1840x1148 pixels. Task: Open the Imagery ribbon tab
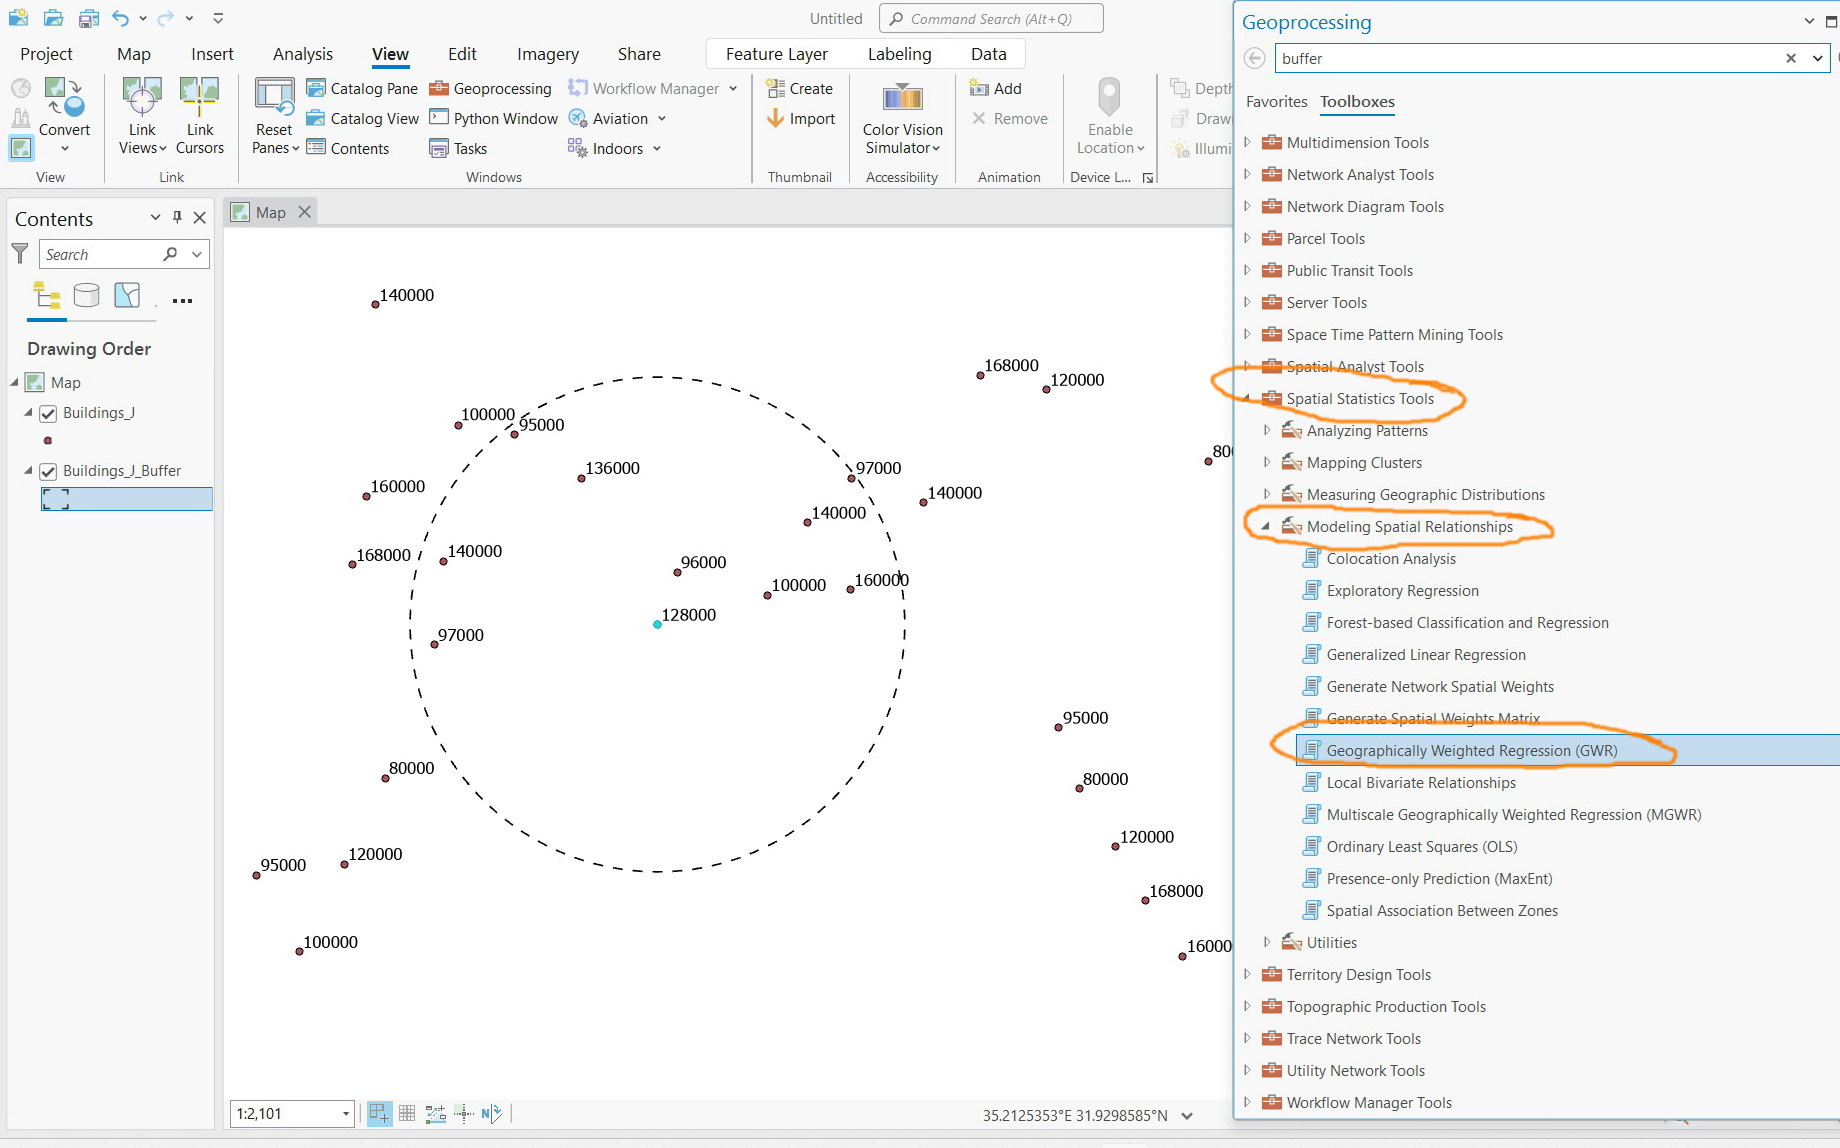548,54
